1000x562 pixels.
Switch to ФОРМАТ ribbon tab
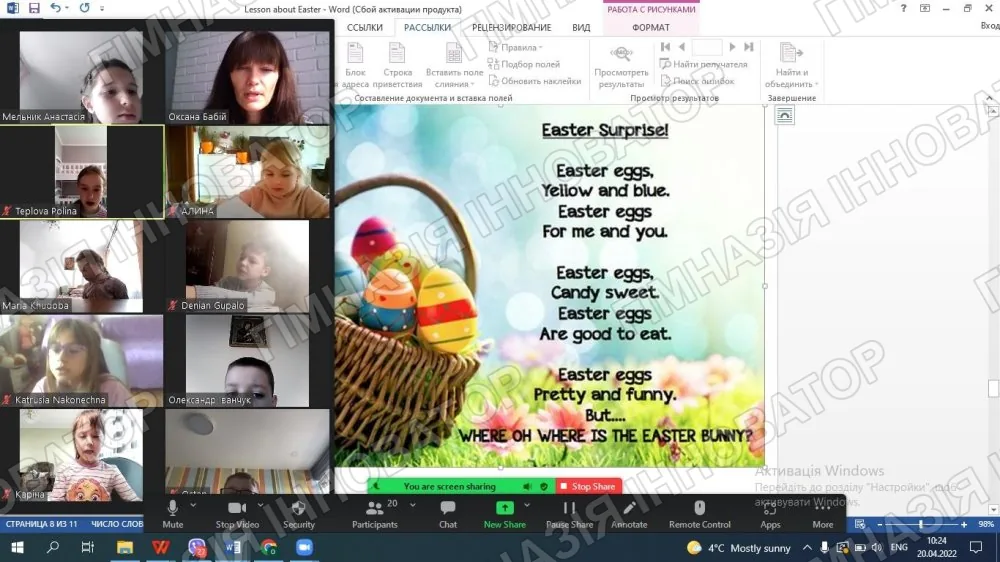pos(651,27)
